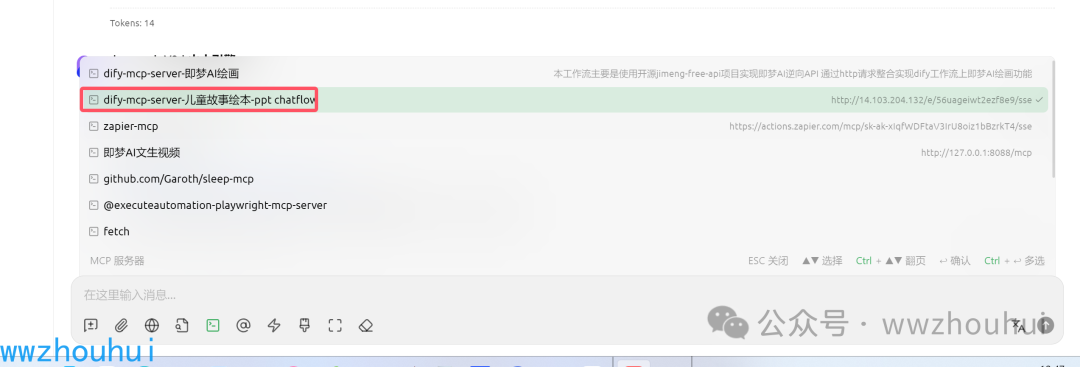Image resolution: width=1080 pixels, height=367 pixels.
Task: Click the translate icon in the input bar
Action: (x=1019, y=326)
